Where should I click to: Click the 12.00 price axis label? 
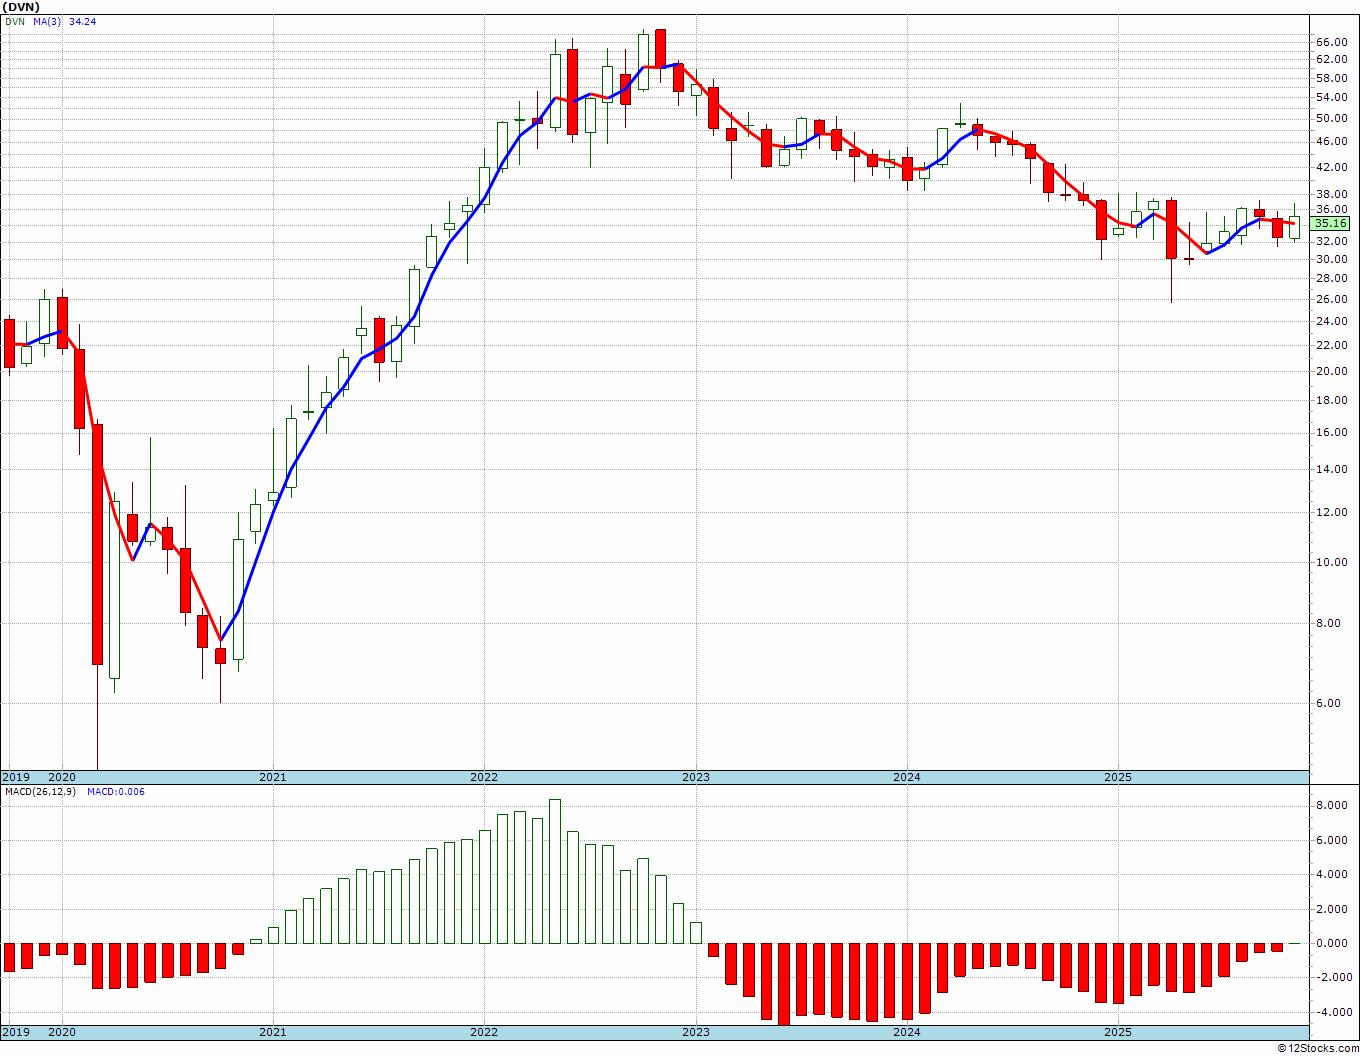point(1331,512)
